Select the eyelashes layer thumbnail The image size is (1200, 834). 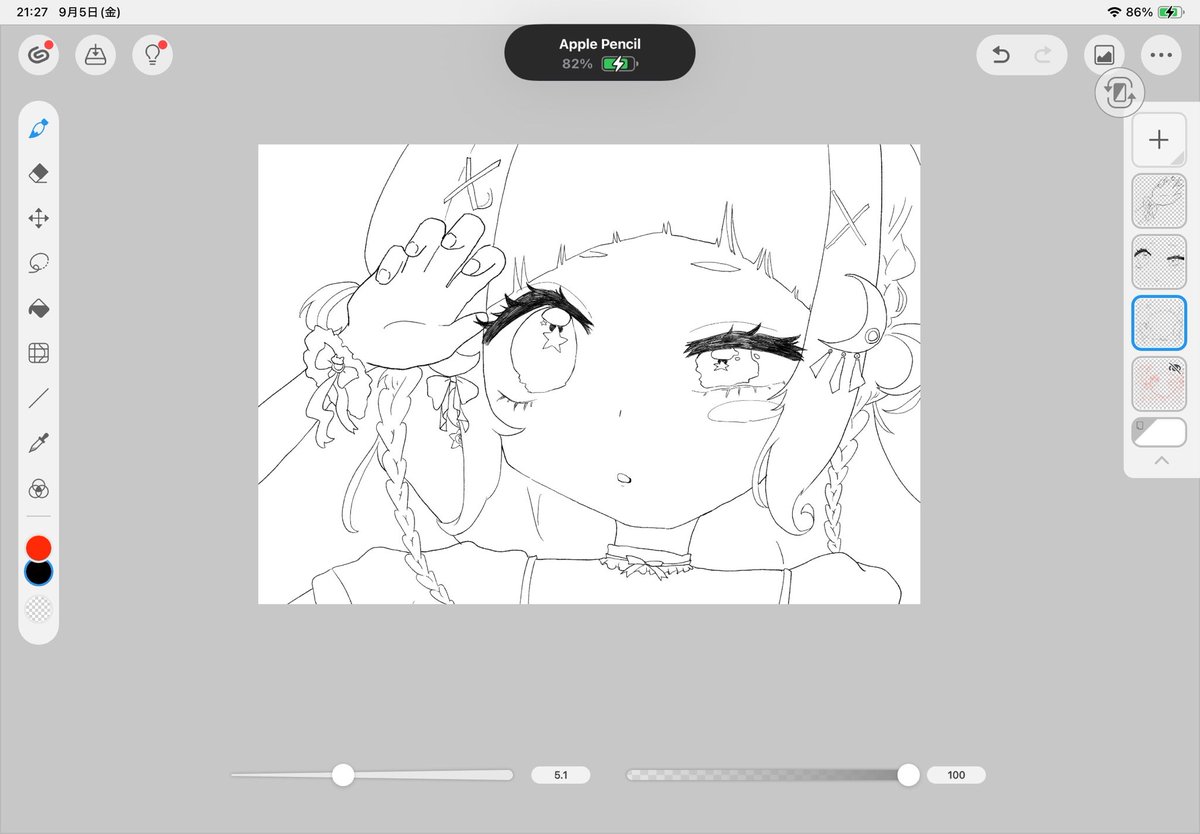1159,262
